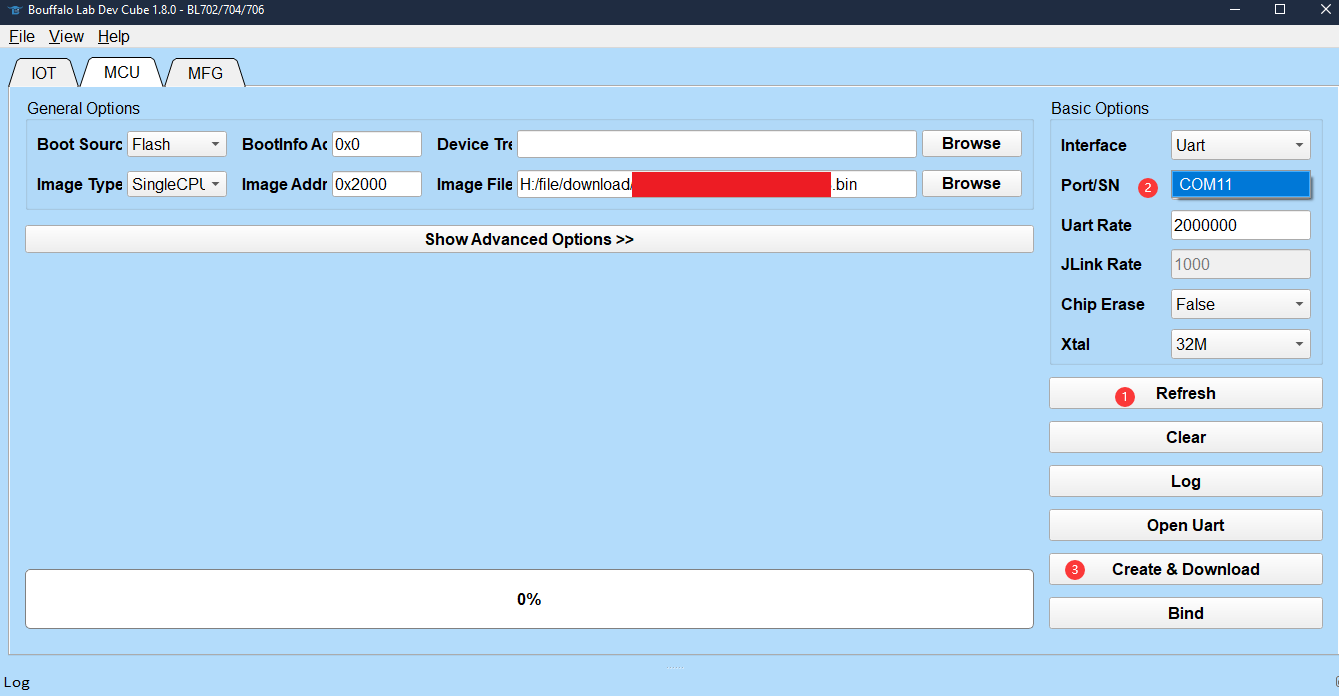Open the Image Type dropdown
The width and height of the screenshot is (1339, 696).
point(177,184)
